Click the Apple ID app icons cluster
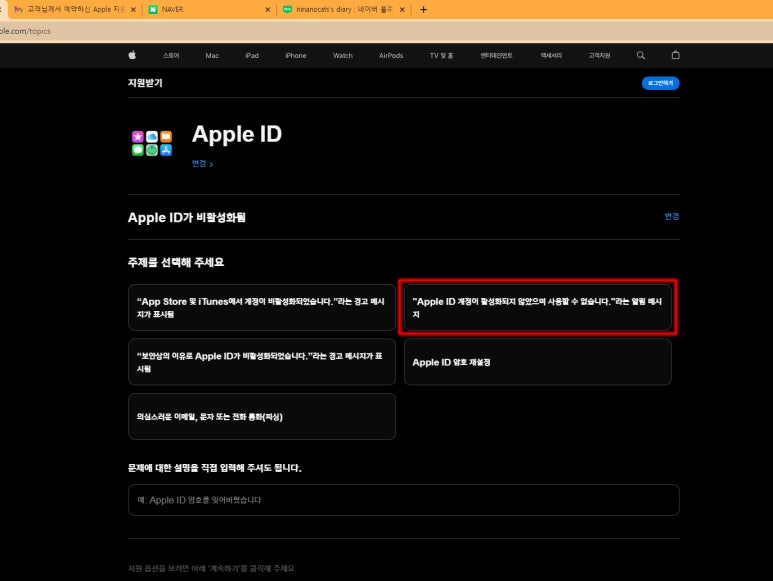The image size is (773, 581). click(152, 143)
